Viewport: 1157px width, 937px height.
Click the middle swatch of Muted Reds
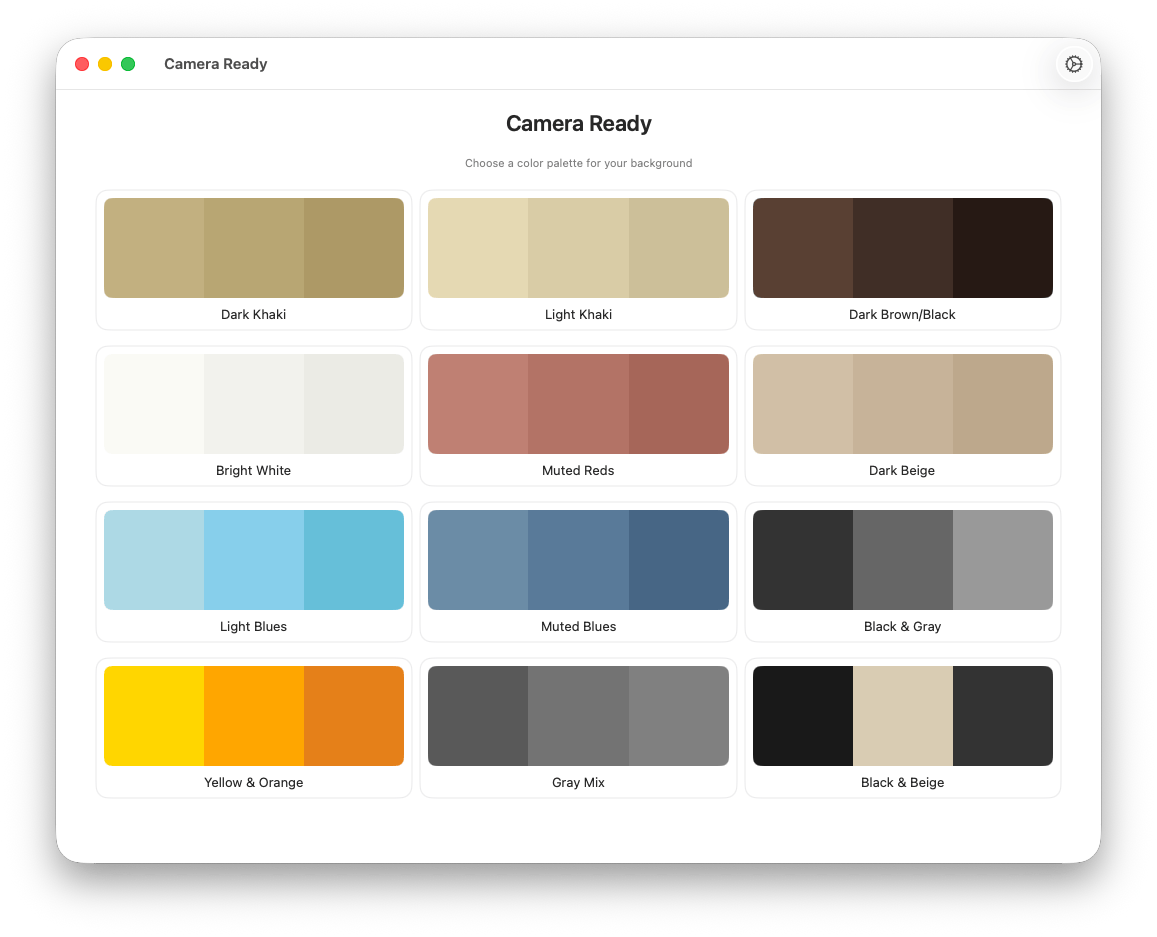click(x=578, y=404)
